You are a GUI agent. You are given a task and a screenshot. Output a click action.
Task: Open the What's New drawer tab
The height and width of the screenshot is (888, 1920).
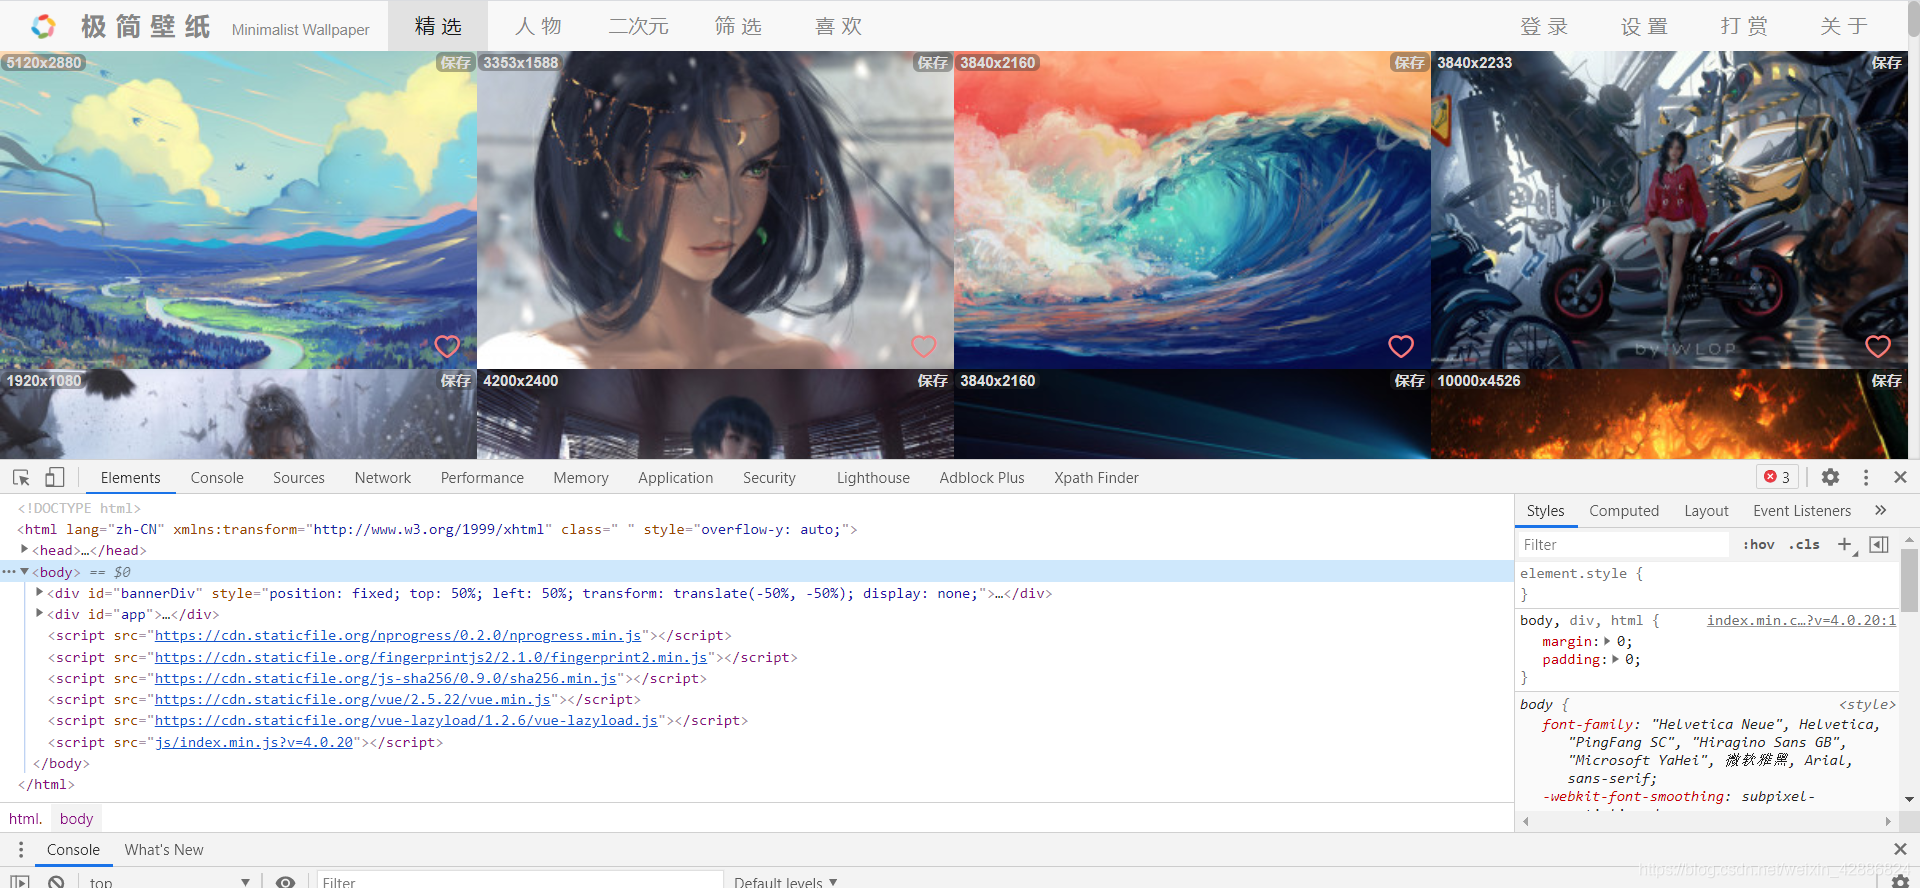(164, 849)
